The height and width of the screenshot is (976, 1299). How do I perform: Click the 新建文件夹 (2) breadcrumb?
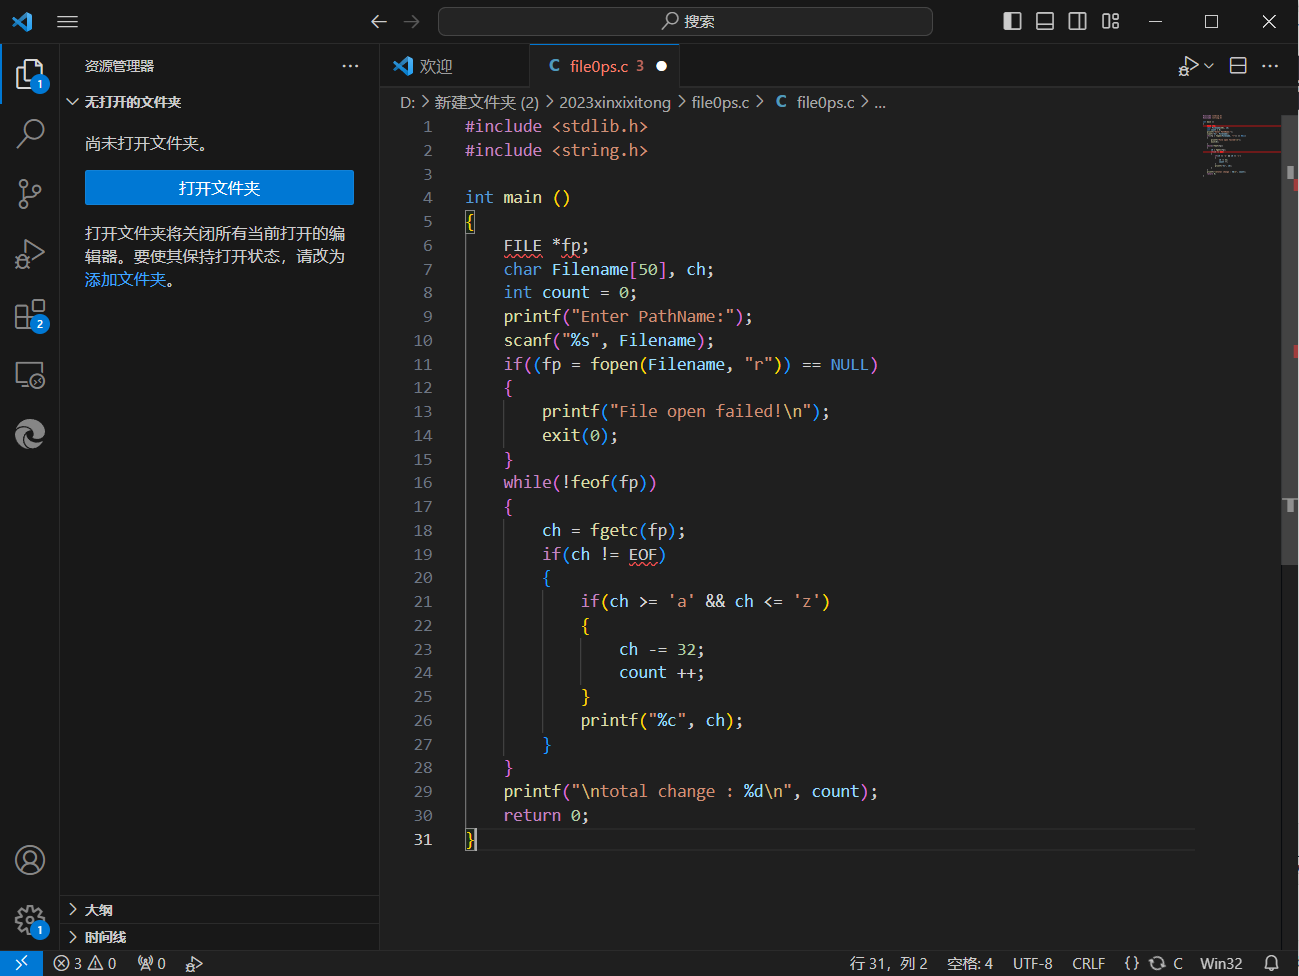(487, 102)
